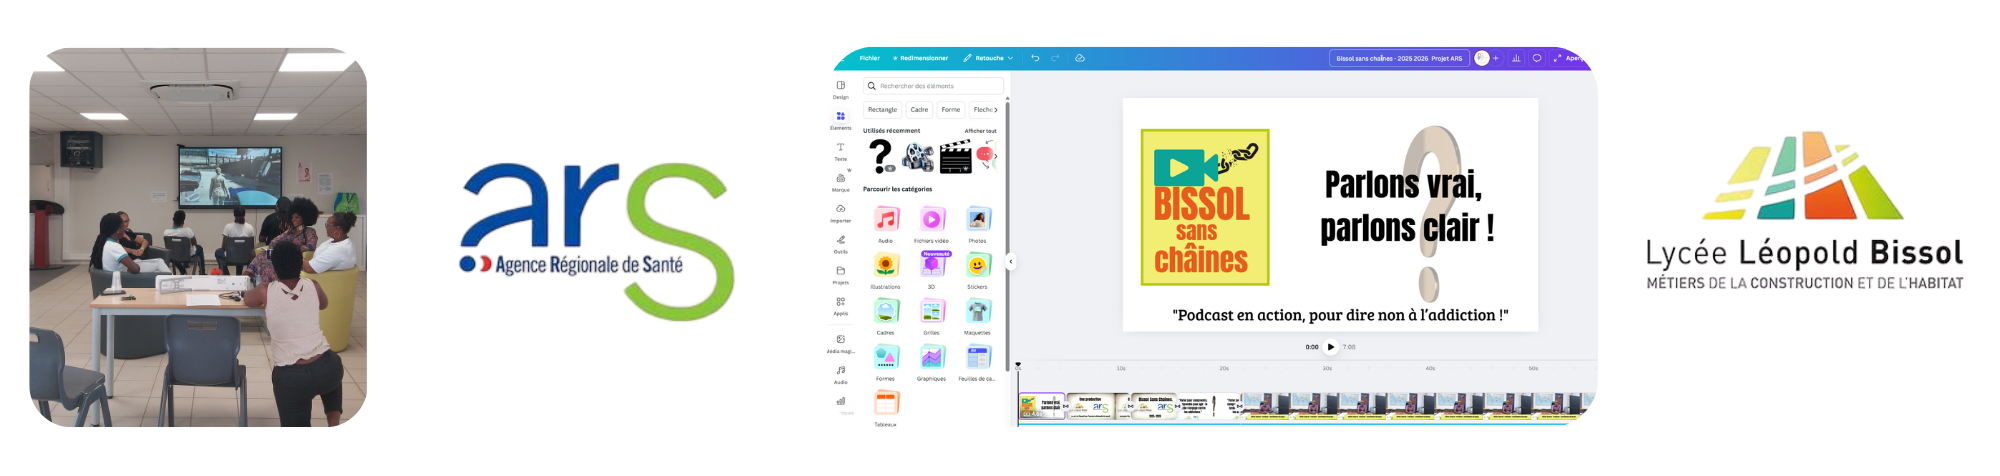Click the redo arrow icon
This screenshot has width=2000, height=476.
click(x=1055, y=58)
